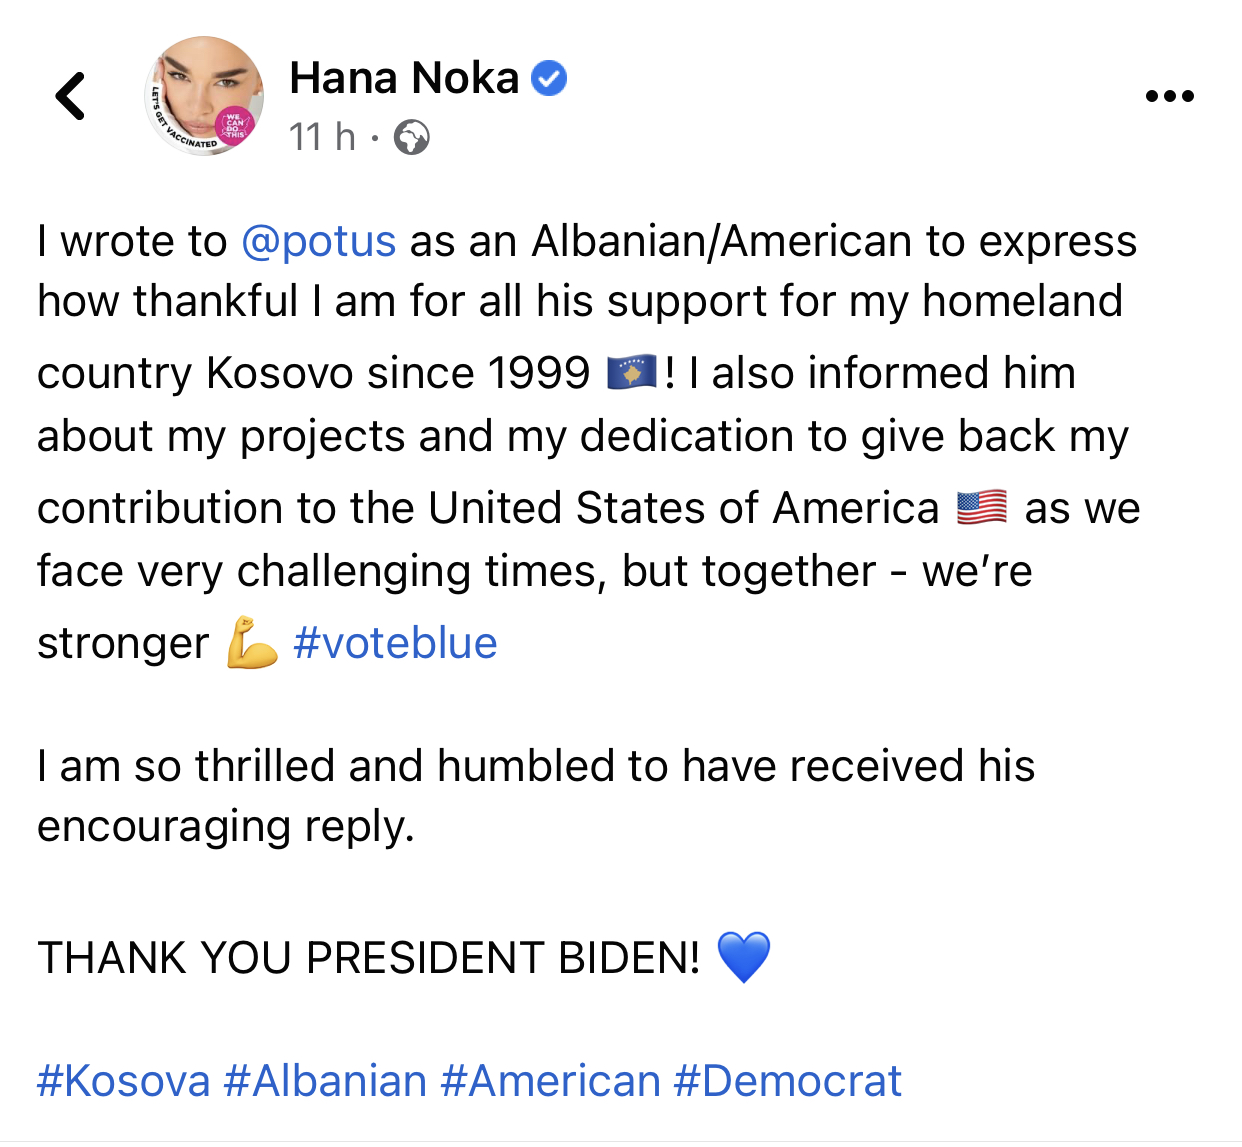Open the #voteblue hashtag
1242x1147 pixels.
(x=395, y=643)
